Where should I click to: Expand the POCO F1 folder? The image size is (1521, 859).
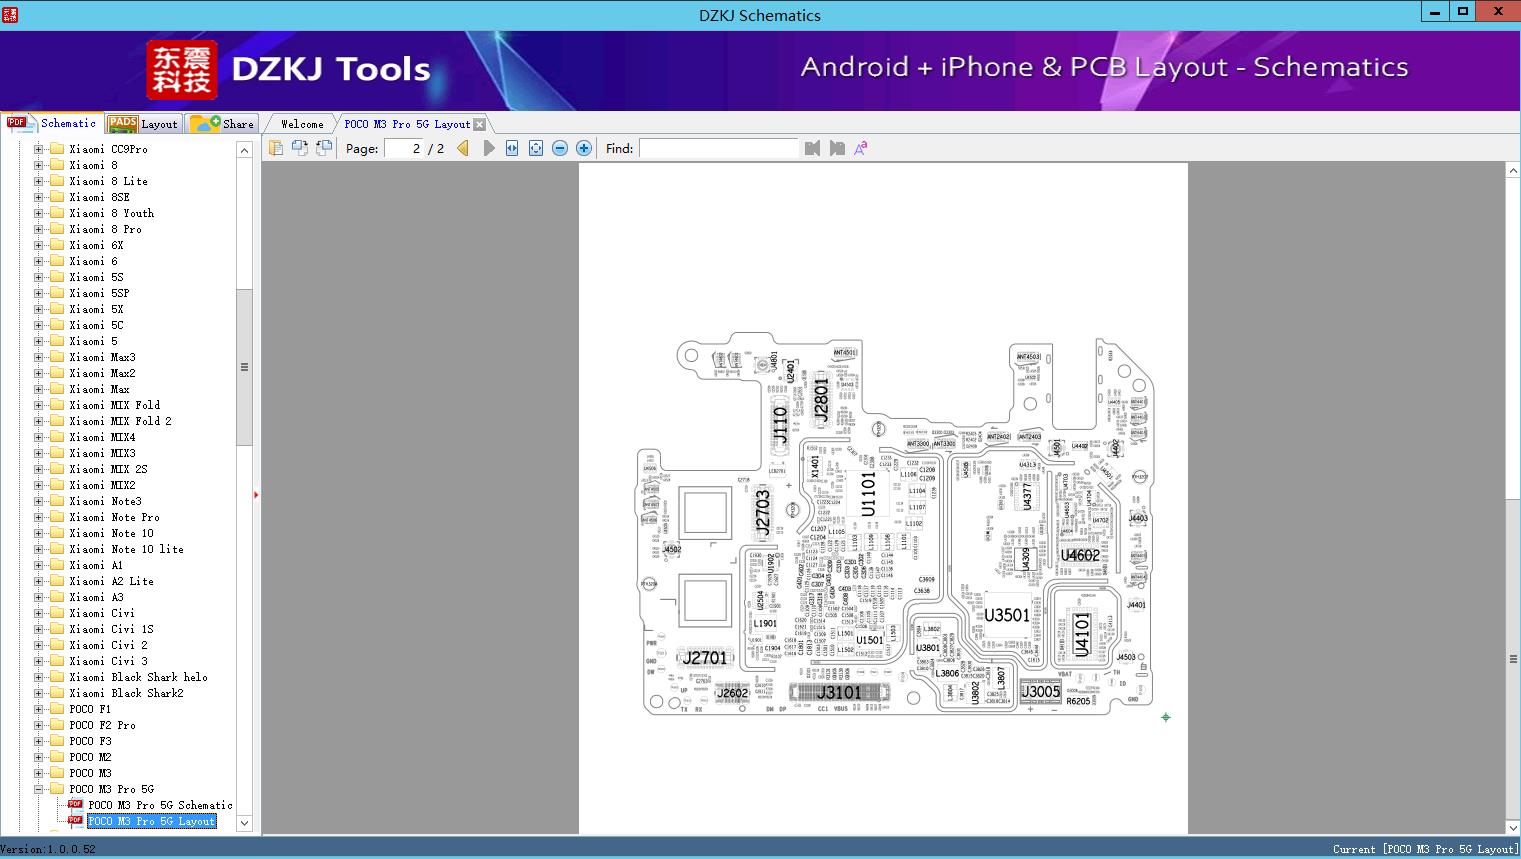click(37, 709)
